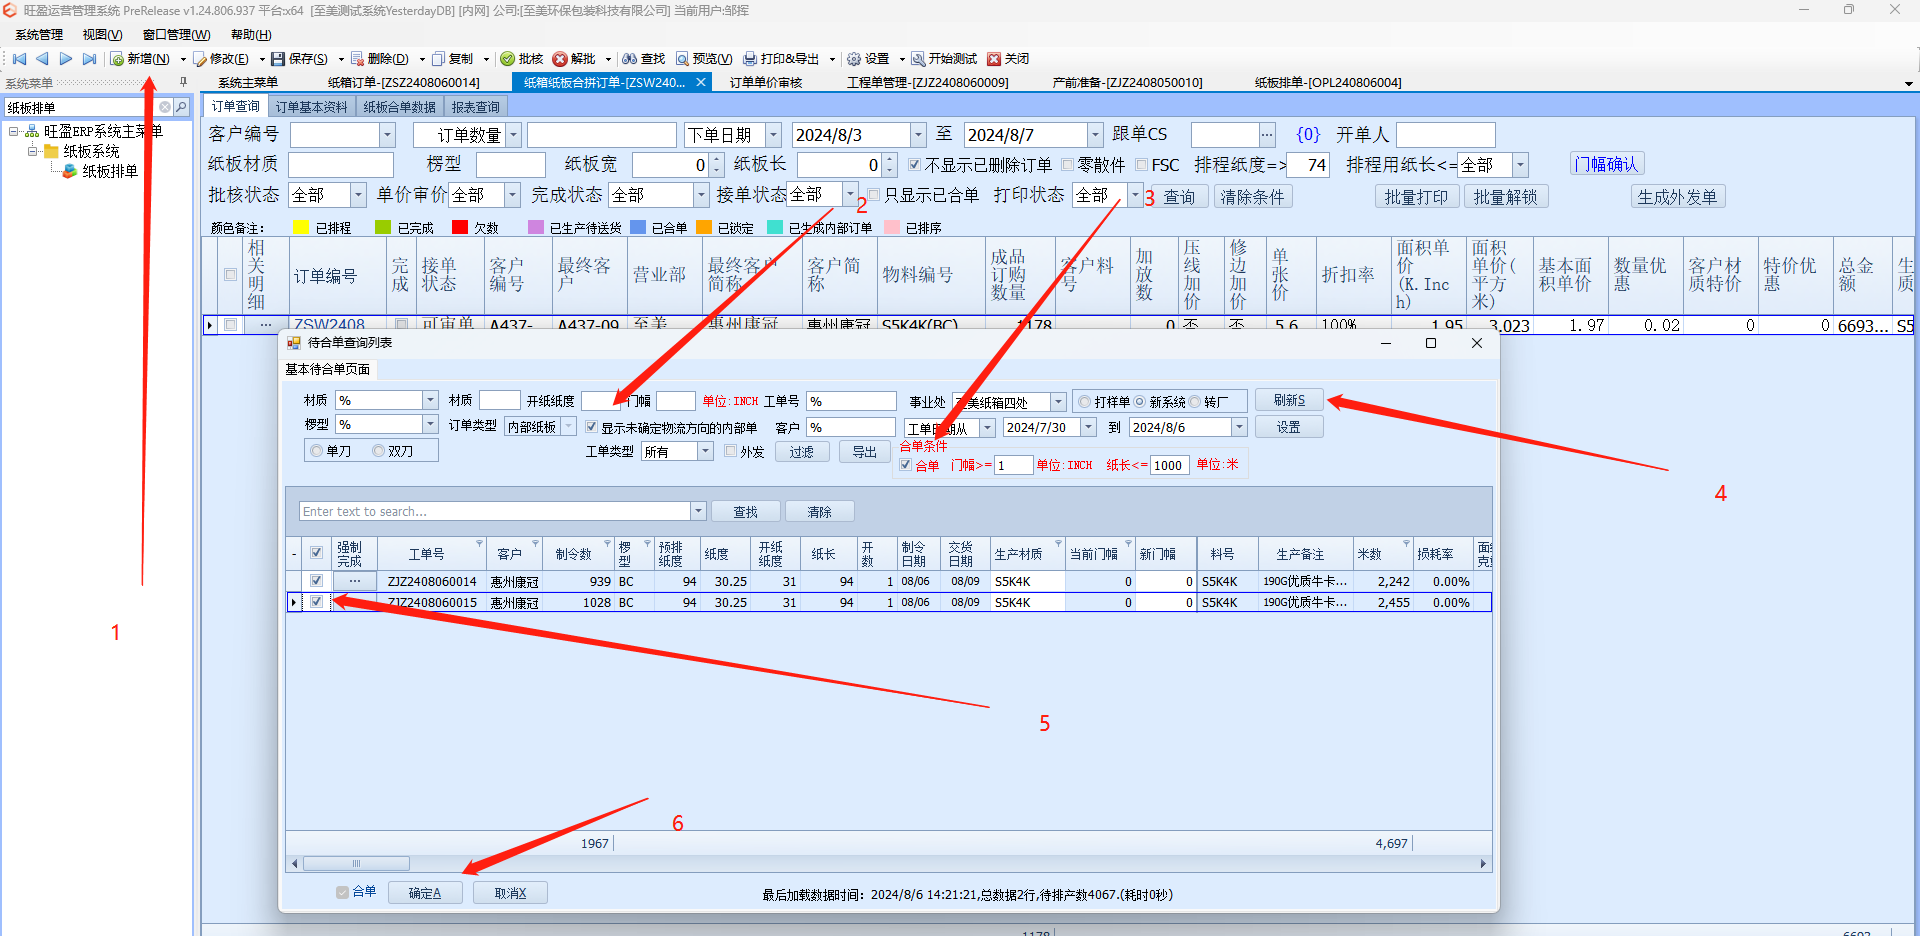Image resolution: width=1920 pixels, height=936 pixels.
Task: Click 过滤 filter button in dialog
Action: click(x=801, y=452)
